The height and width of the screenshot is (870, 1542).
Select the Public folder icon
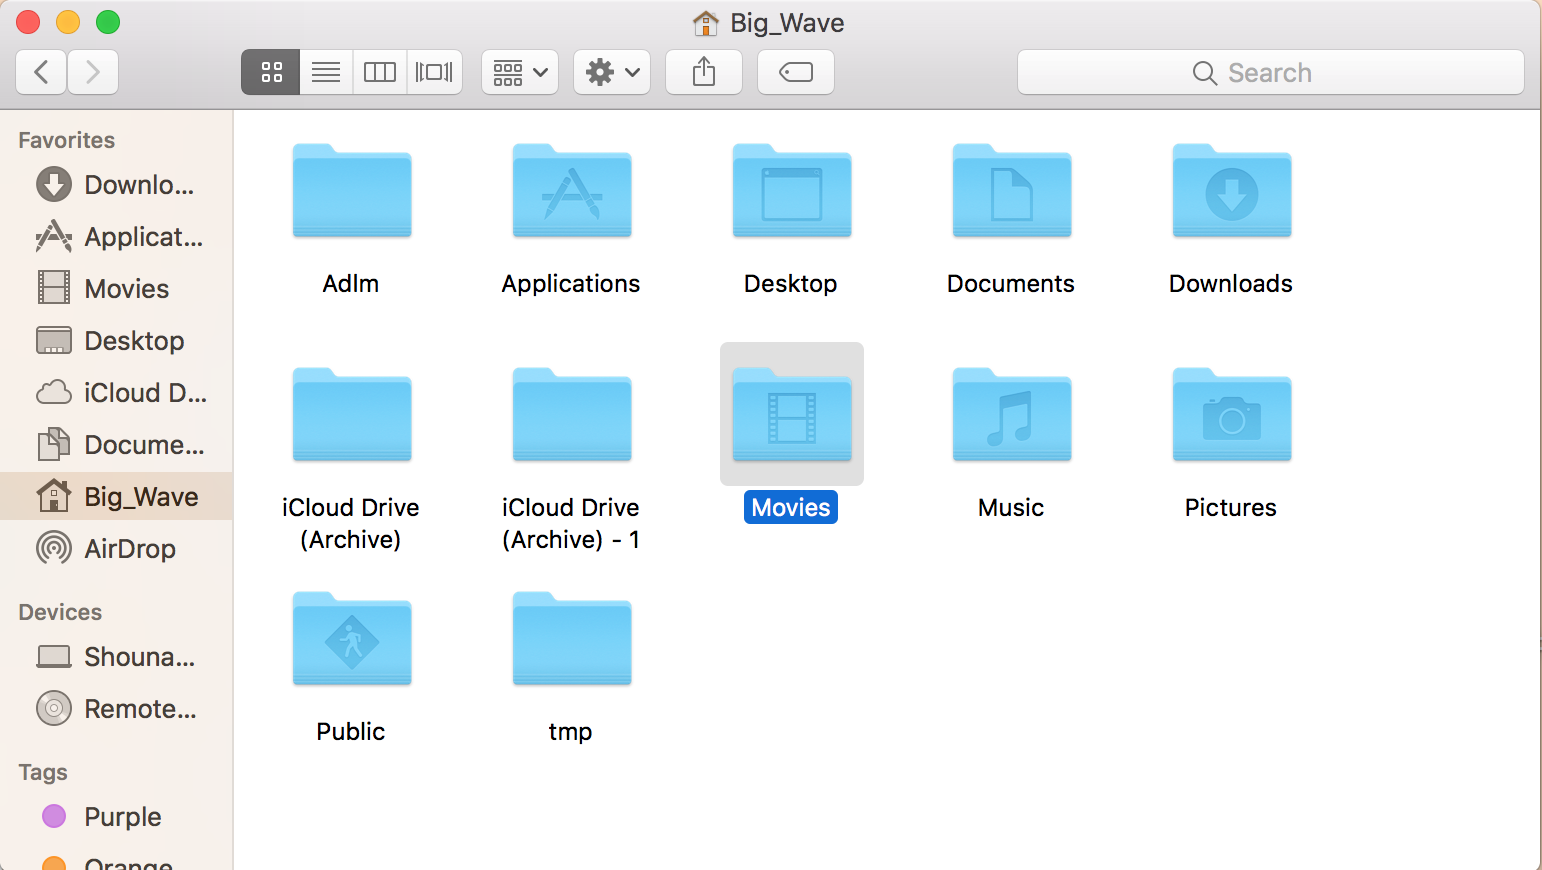click(x=352, y=638)
